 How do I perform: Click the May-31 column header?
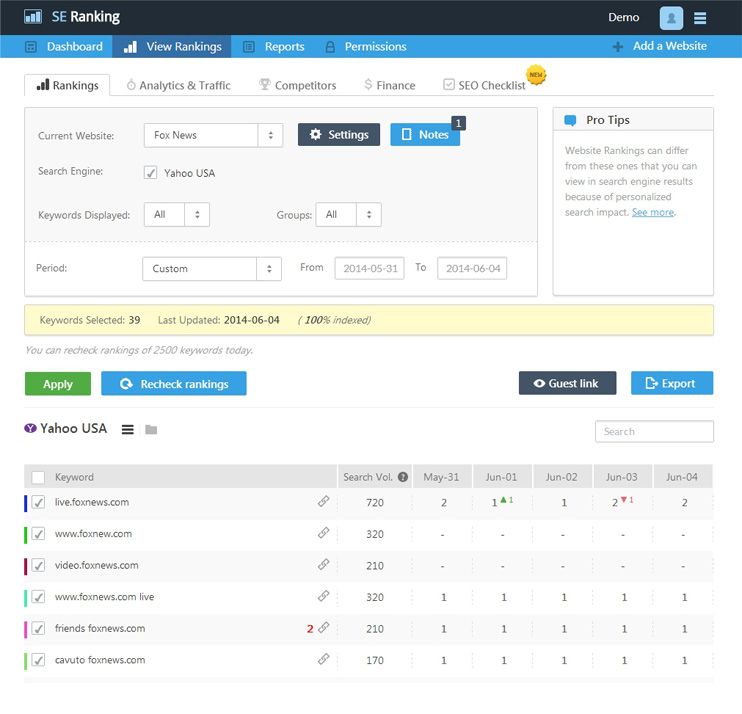[442, 477]
